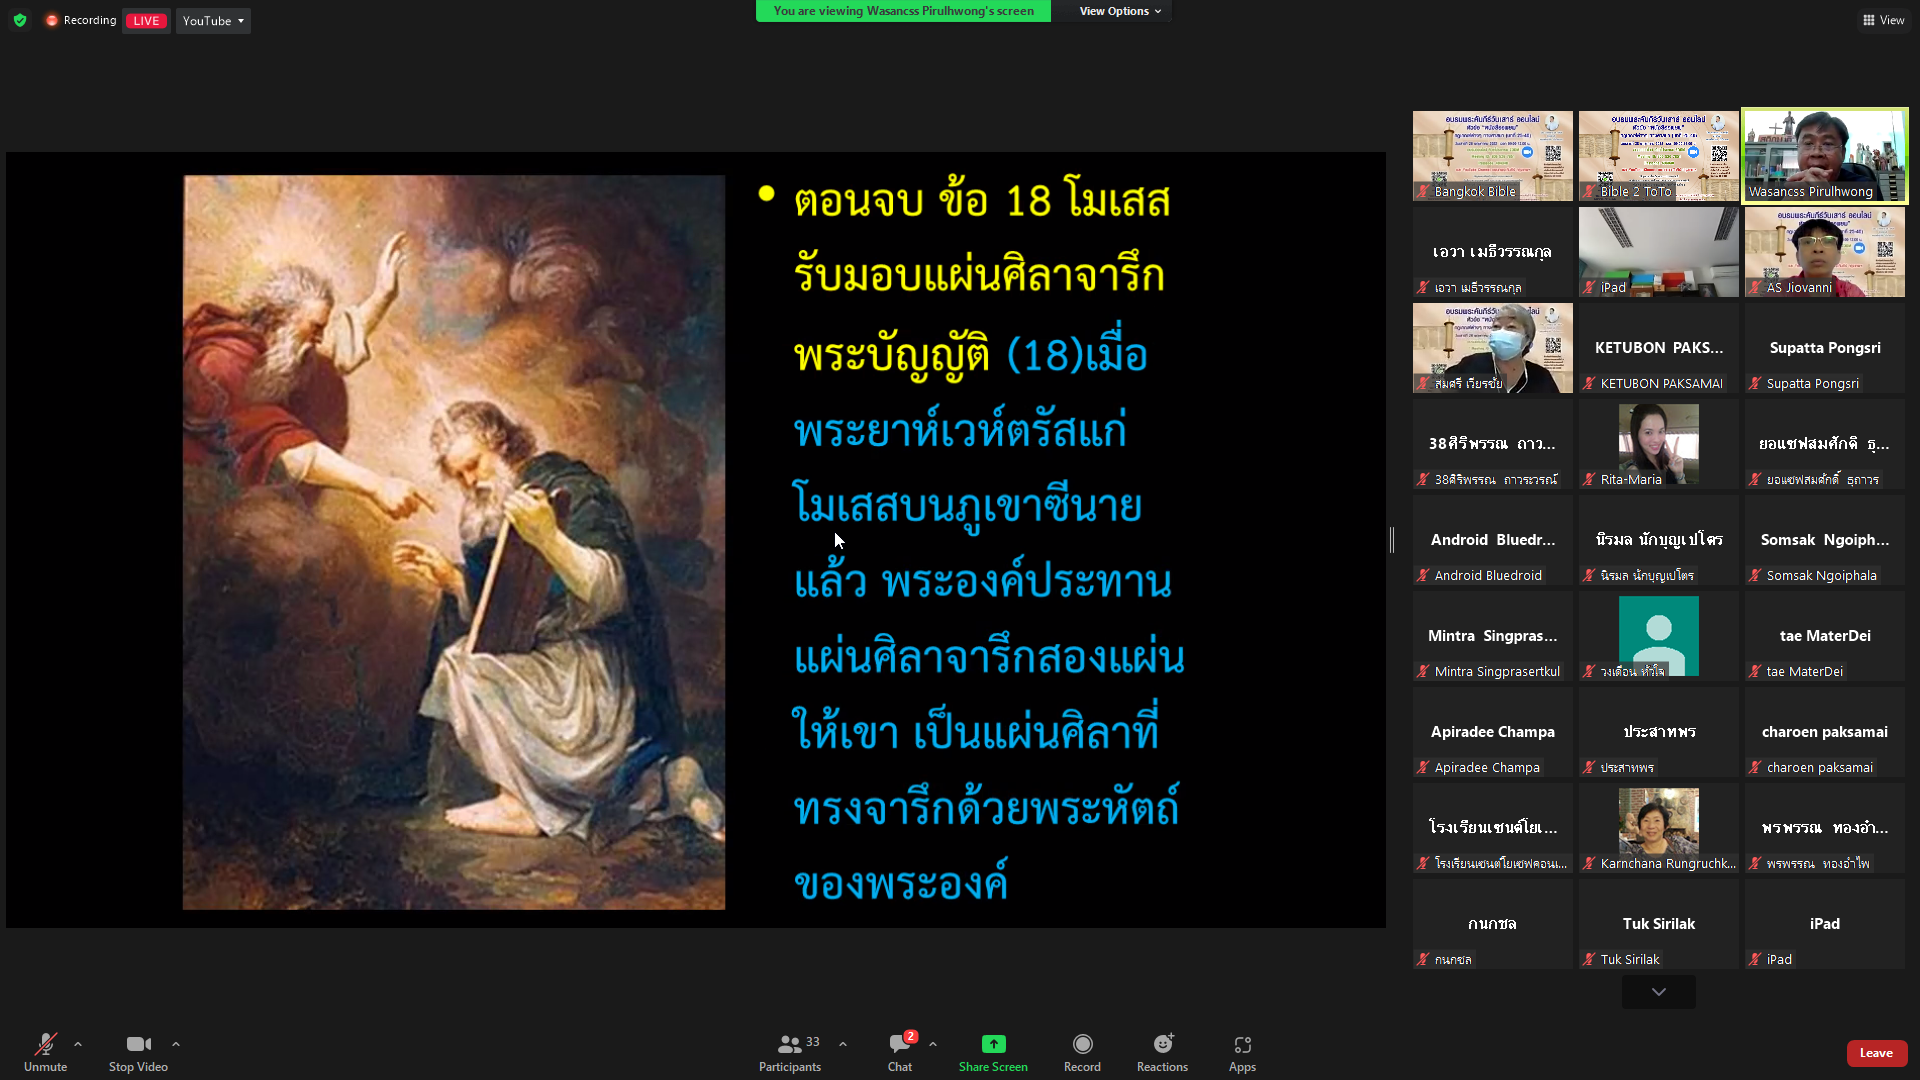The height and width of the screenshot is (1080, 1920).
Task: Select Supatta Pongsri participant tile
Action: [1824, 348]
